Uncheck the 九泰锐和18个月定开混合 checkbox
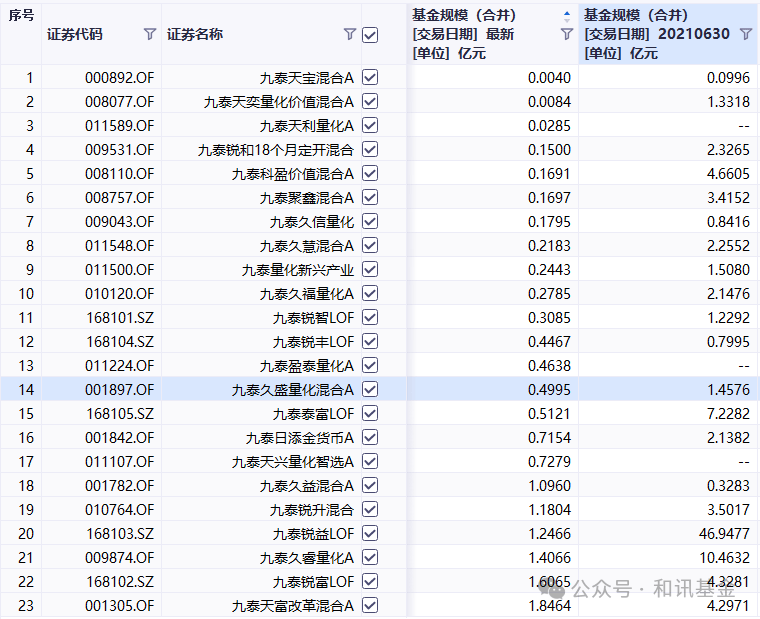The height and width of the screenshot is (619, 760). coord(370,149)
